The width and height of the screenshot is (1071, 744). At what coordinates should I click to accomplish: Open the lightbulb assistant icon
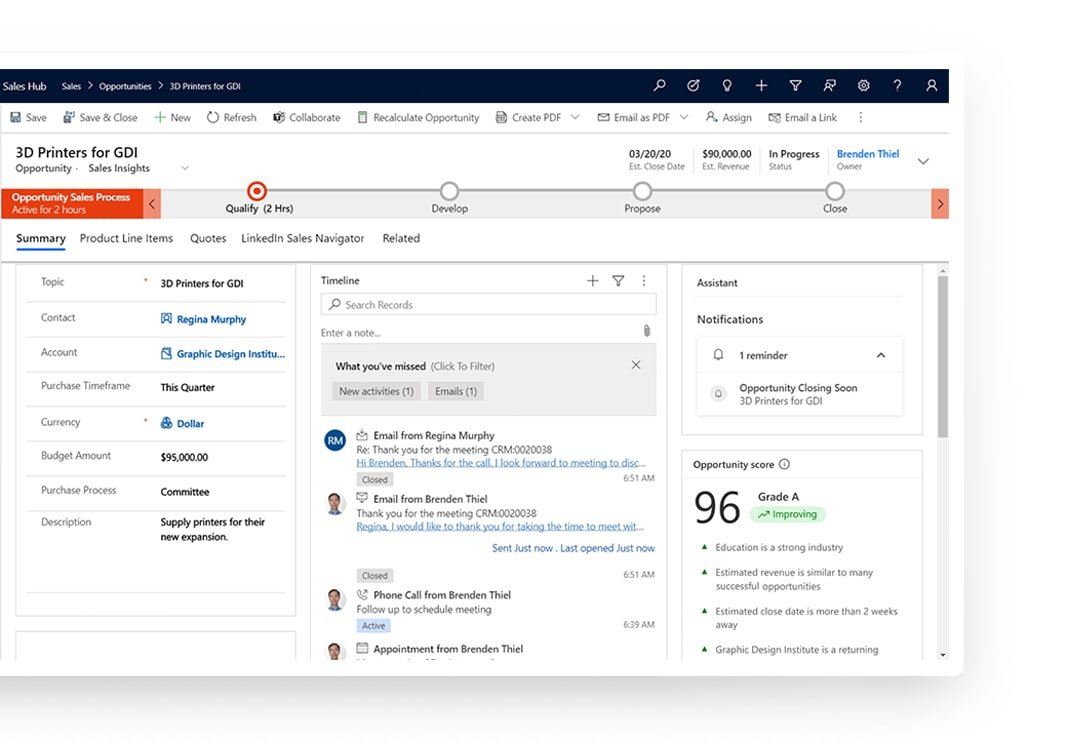tap(727, 86)
